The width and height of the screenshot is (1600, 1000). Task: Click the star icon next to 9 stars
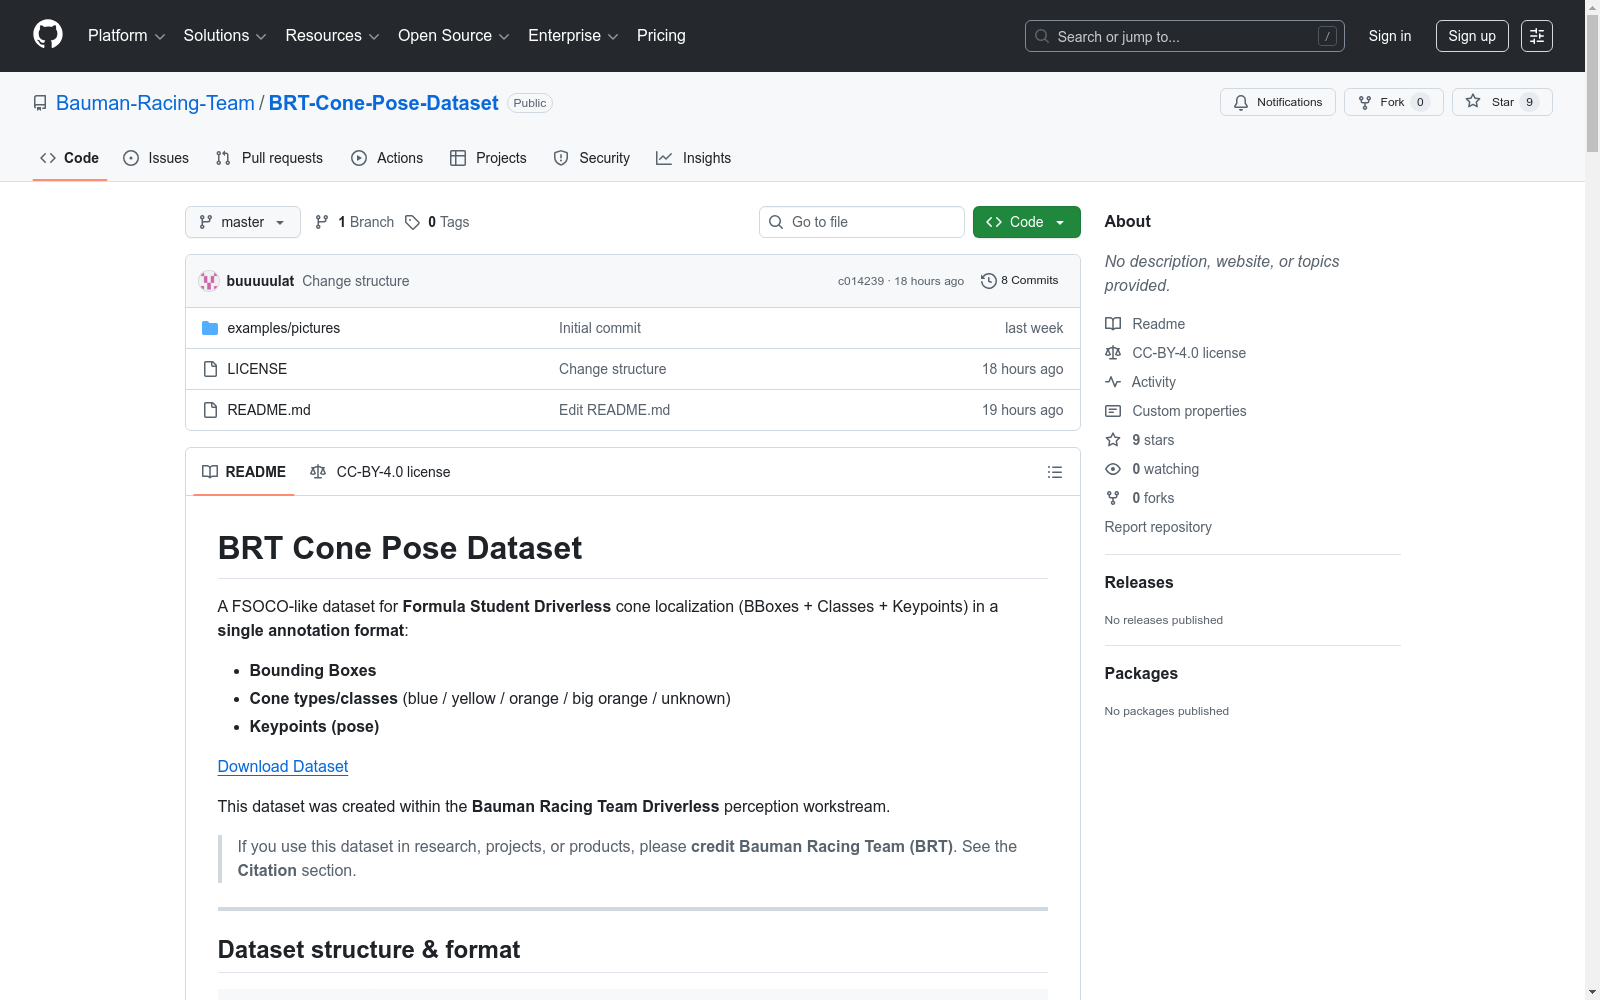pyautogui.click(x=1113, y=440)
